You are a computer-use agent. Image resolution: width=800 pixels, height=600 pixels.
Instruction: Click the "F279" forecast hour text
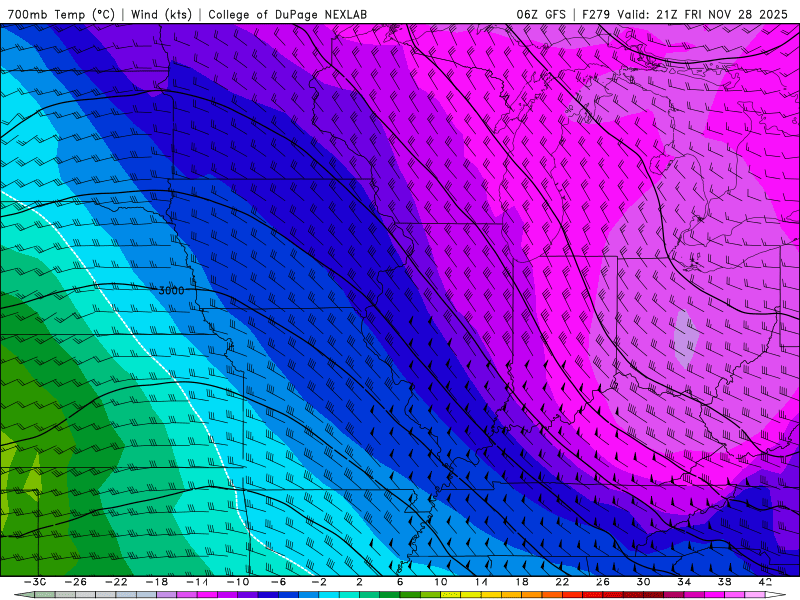point(596,14)
